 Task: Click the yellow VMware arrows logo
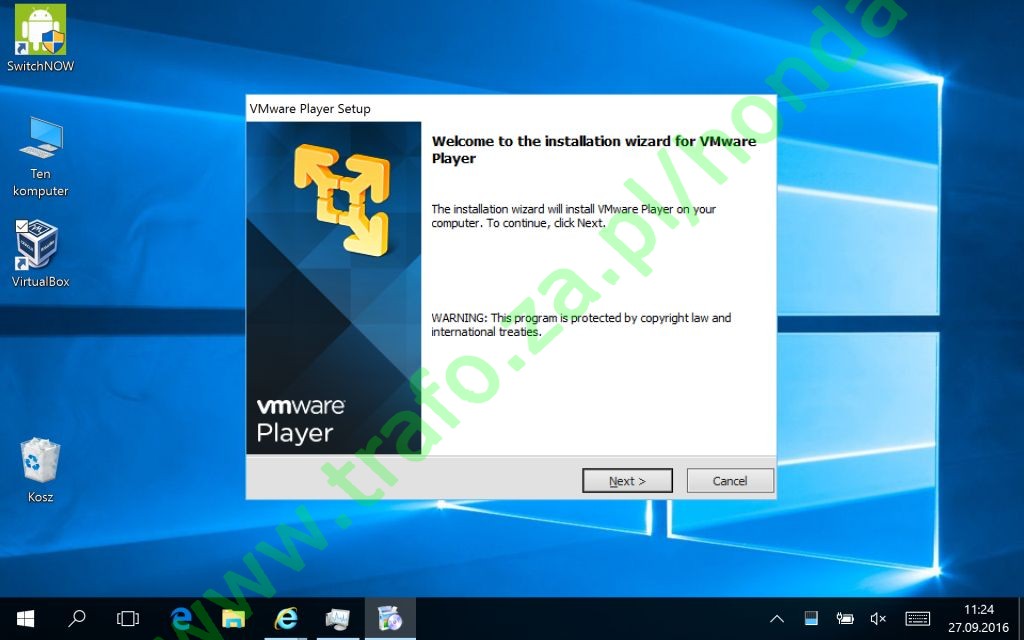click(342, 199)
